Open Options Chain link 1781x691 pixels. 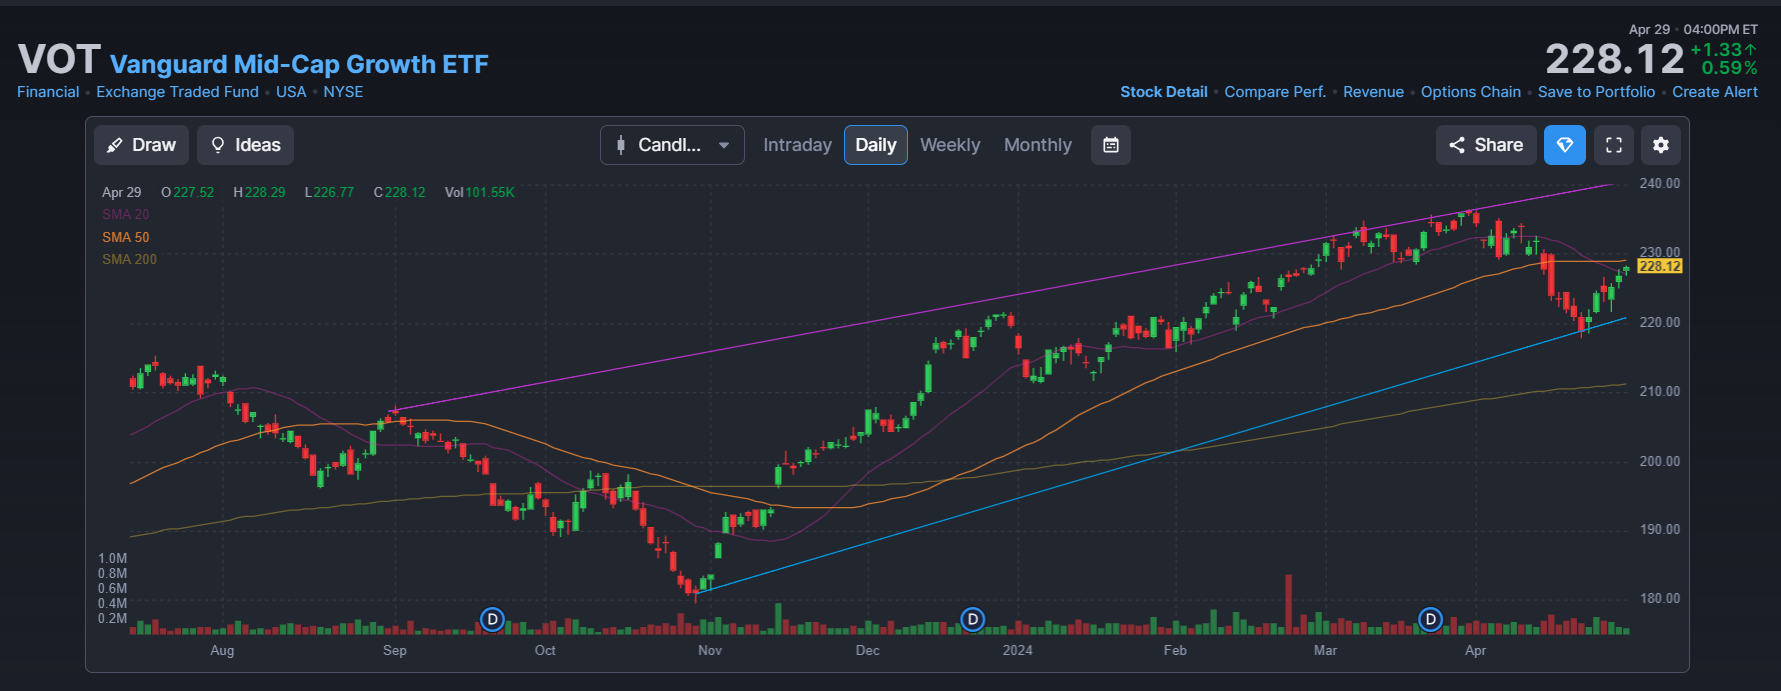point(1471,92)
